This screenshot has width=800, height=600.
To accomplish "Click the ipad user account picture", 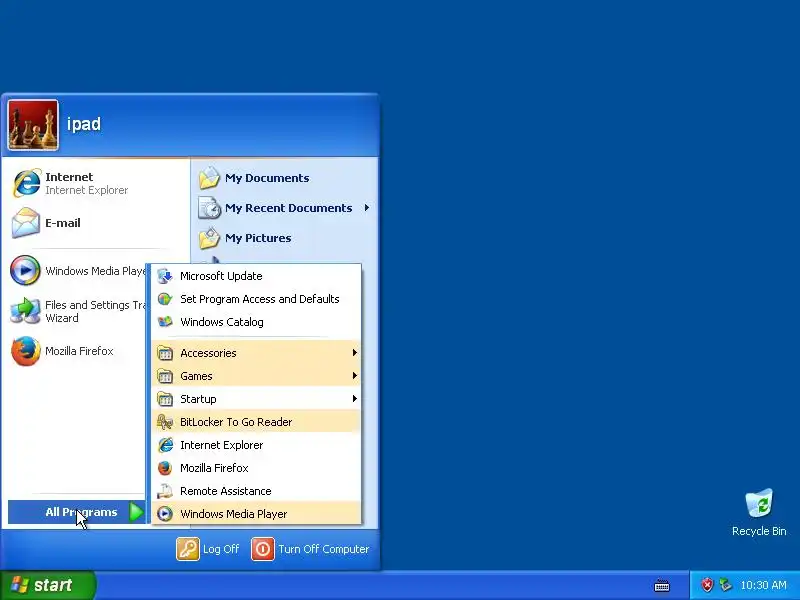I will tap(33, 126).
